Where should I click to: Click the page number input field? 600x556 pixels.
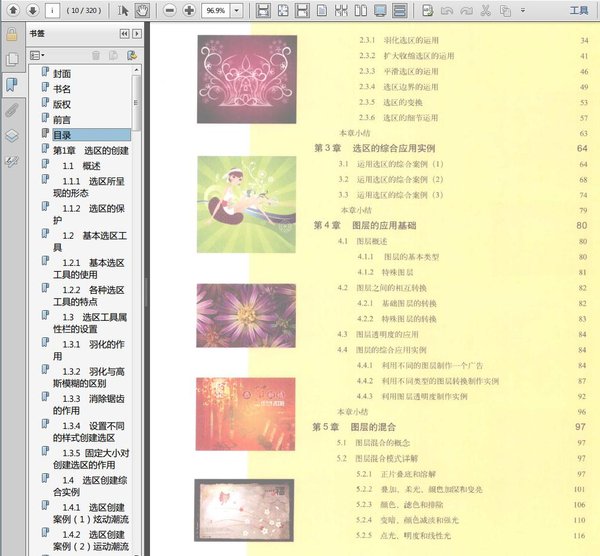pyautogui.click(x=52, y=10)
